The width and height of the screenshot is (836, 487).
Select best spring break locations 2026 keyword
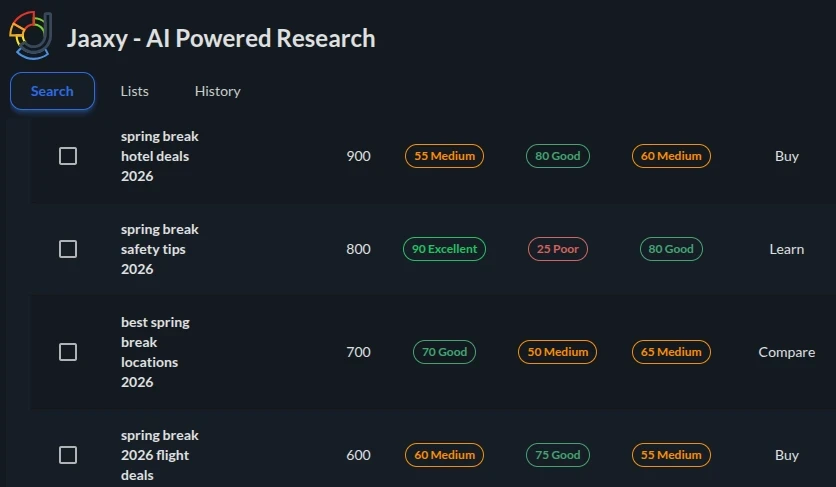click(x=155, y=352)
